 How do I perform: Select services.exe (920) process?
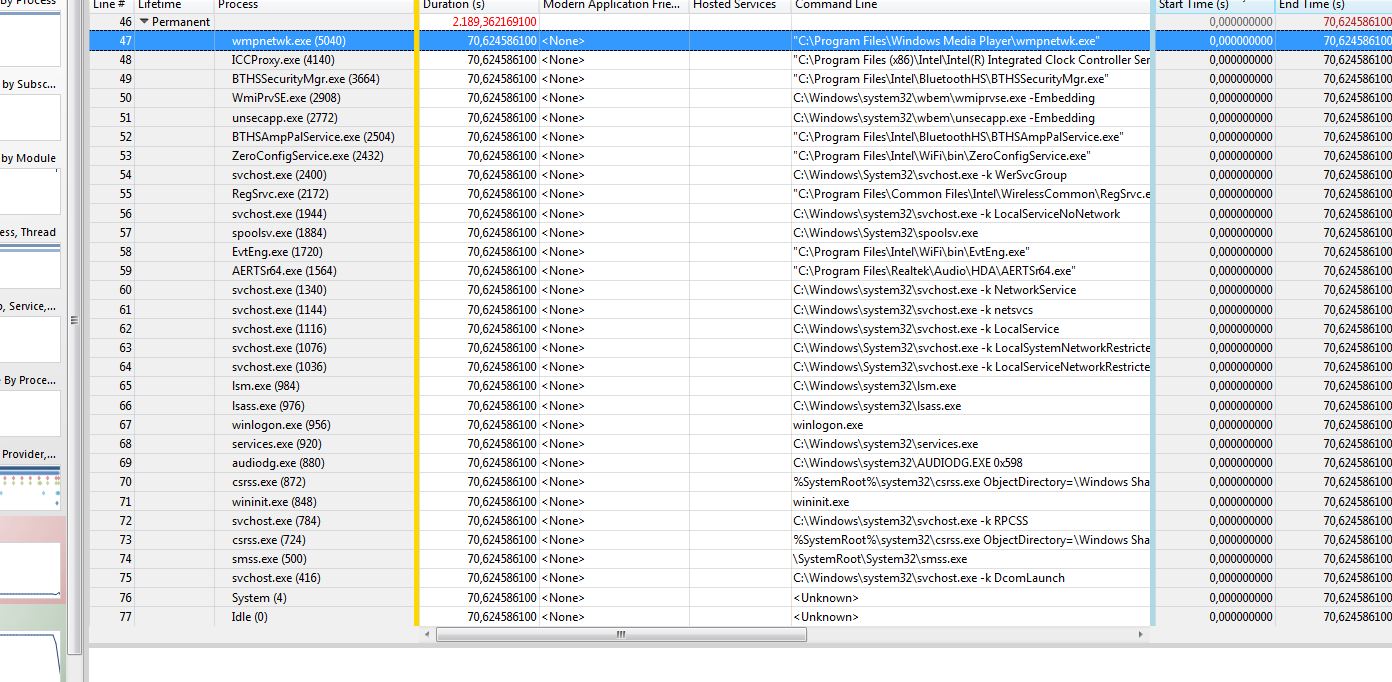[277, 444]
